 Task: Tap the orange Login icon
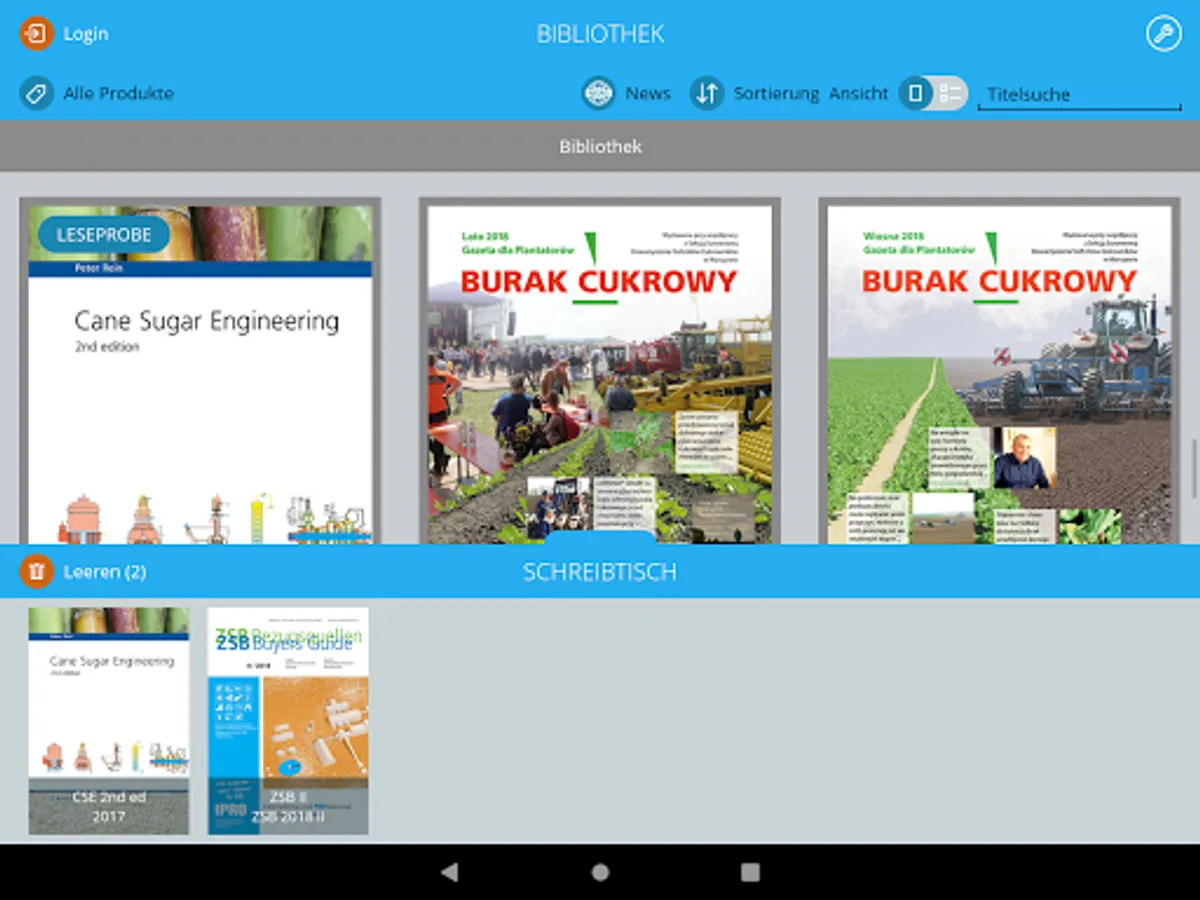37,34
